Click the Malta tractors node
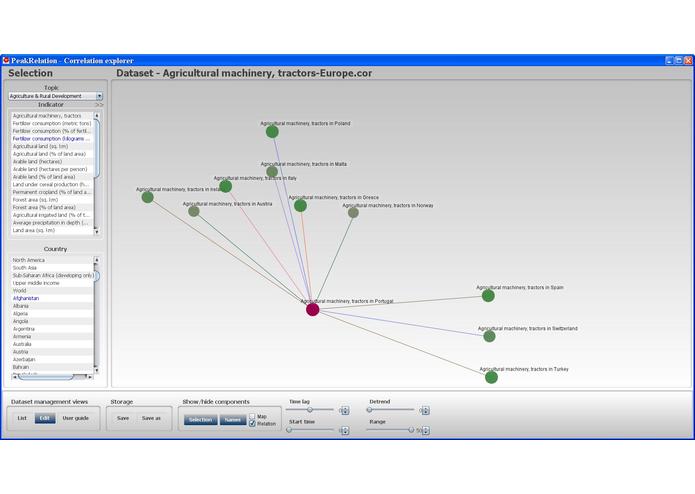Screen dimensions: 695x494 pos(272,171)
